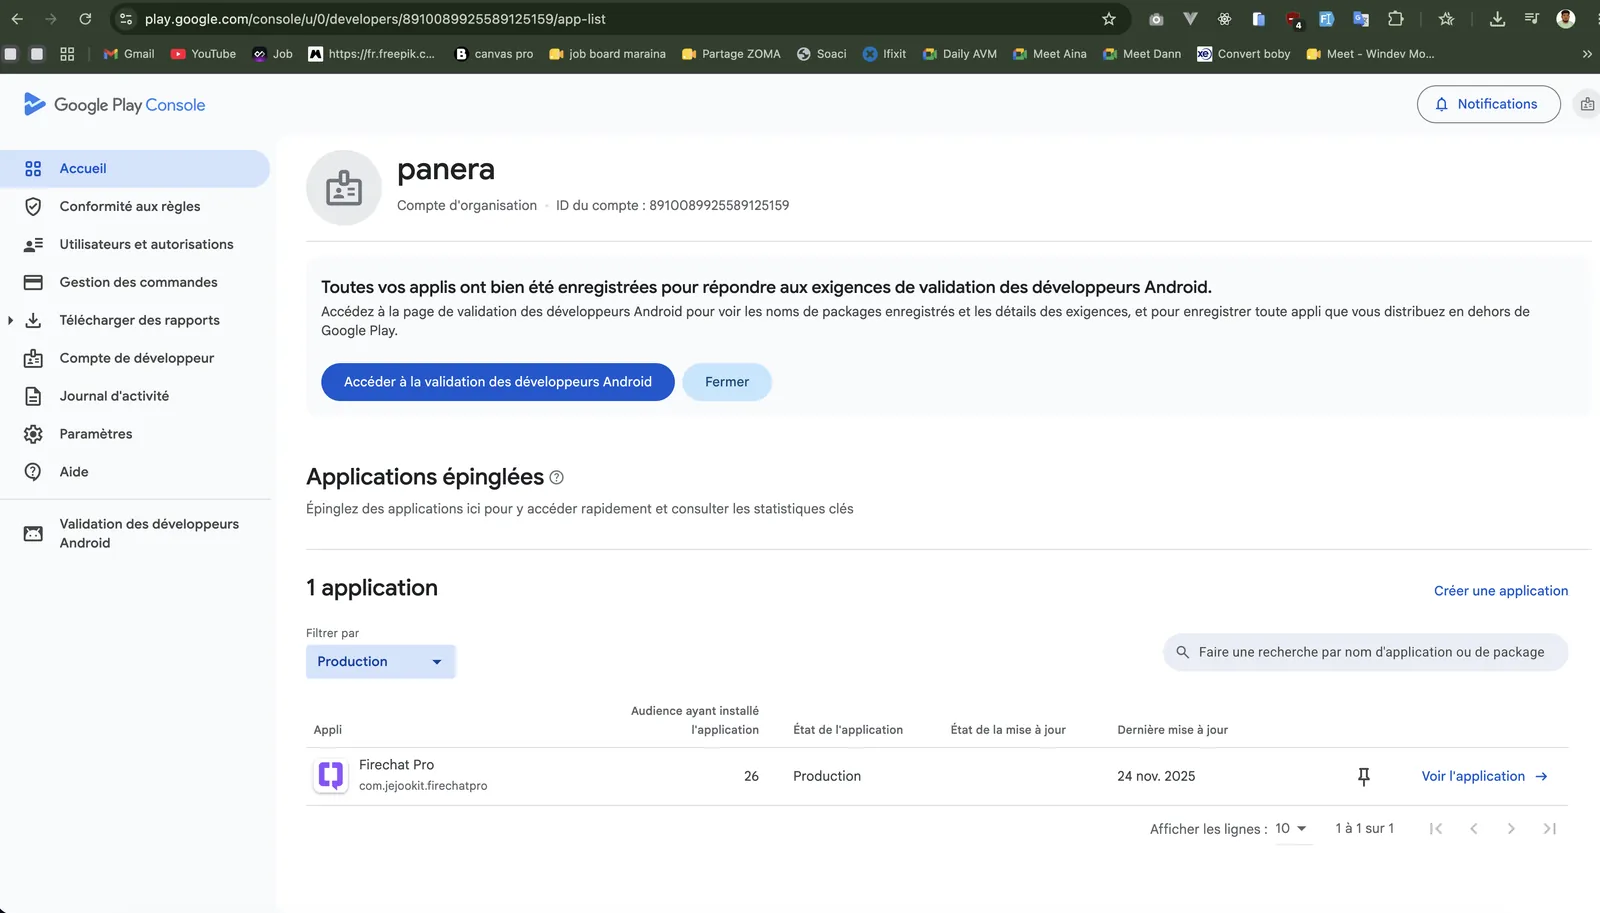
Task: Click the help icon beside Applications épinglées
Action: 557,478
